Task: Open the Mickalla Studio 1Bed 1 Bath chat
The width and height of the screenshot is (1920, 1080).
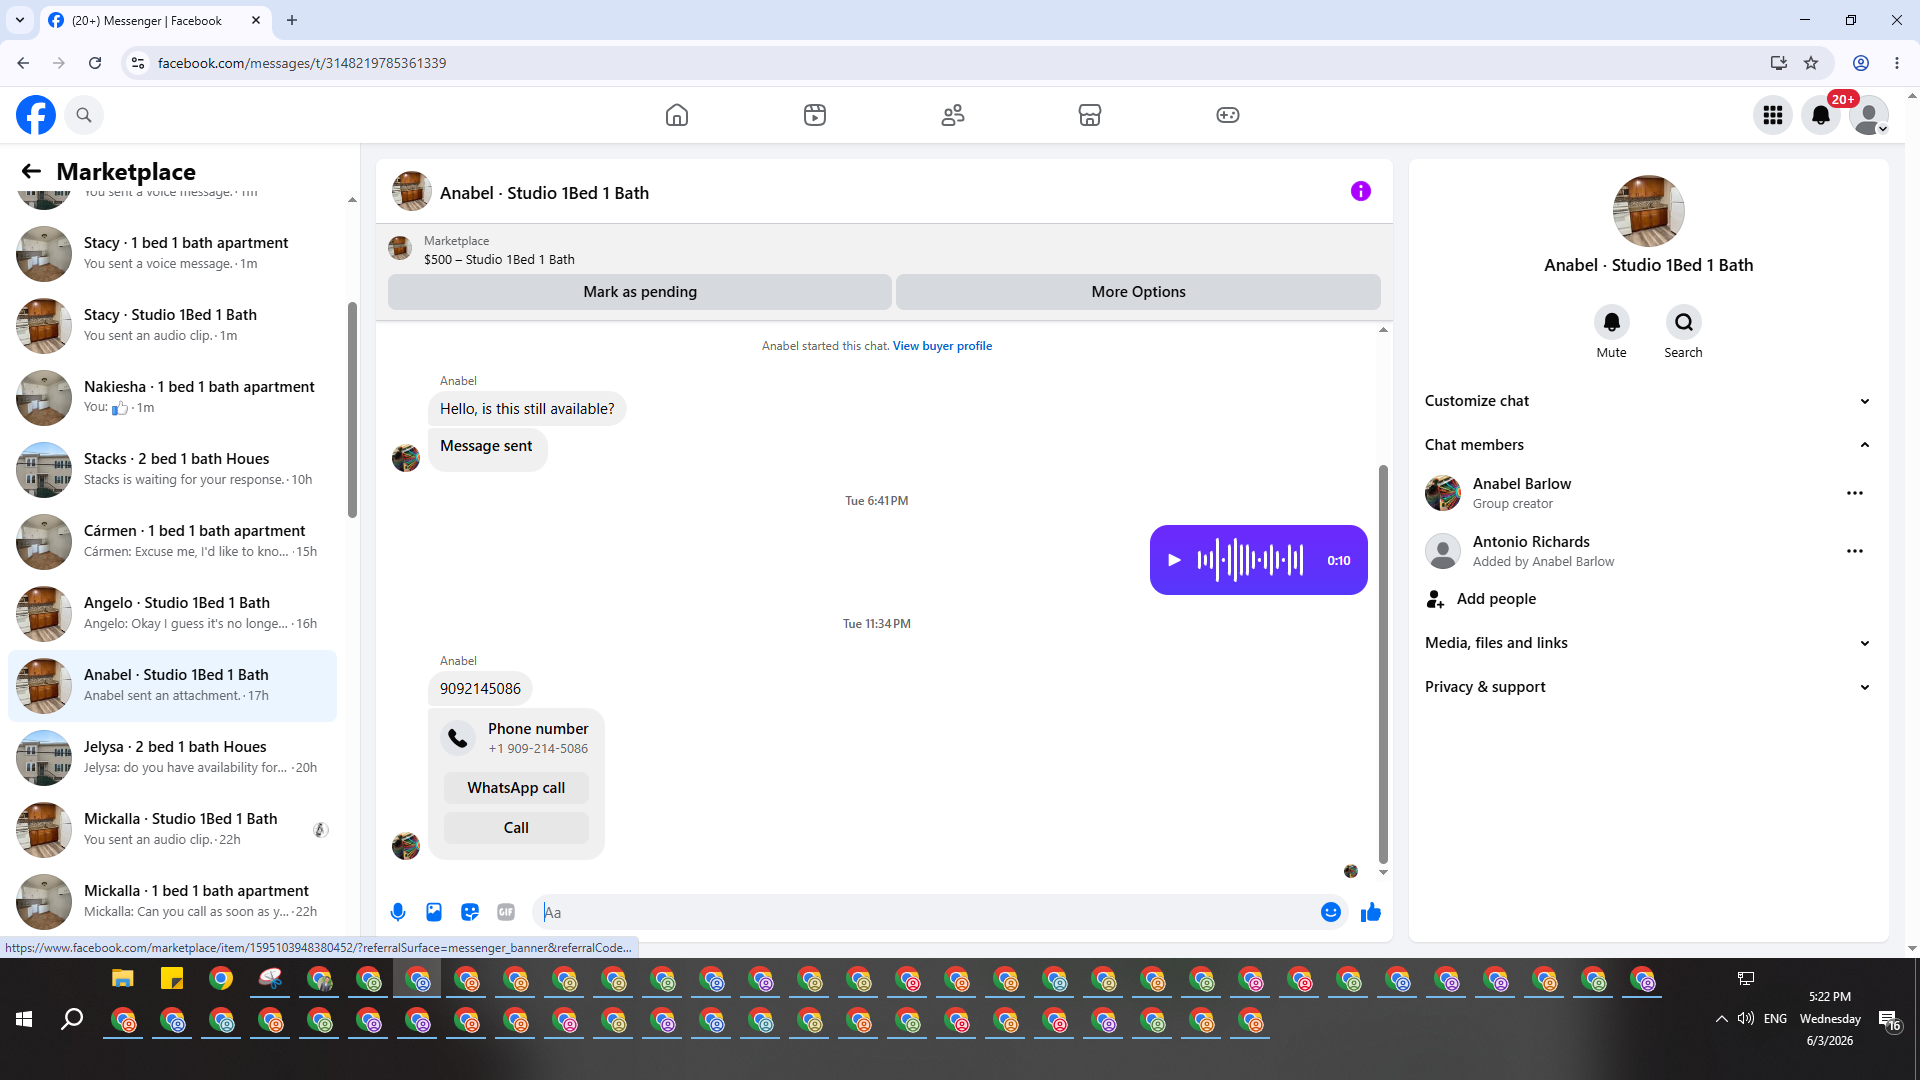Action: tap(172, 829)
